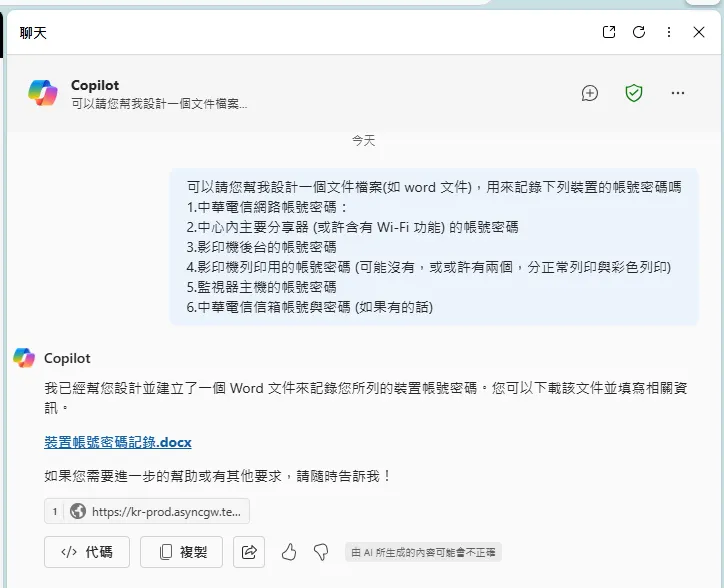Click the 代碼 button
The width and height of the screenshot is (724, 588).
pyautogui.click(x=87, y=552)
